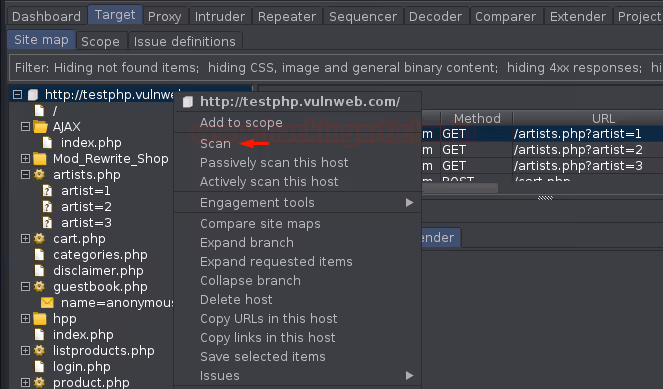Switch to the Intruder tab
The height and width of the screenshot is (389, 663).
click(x=220, y=16)
